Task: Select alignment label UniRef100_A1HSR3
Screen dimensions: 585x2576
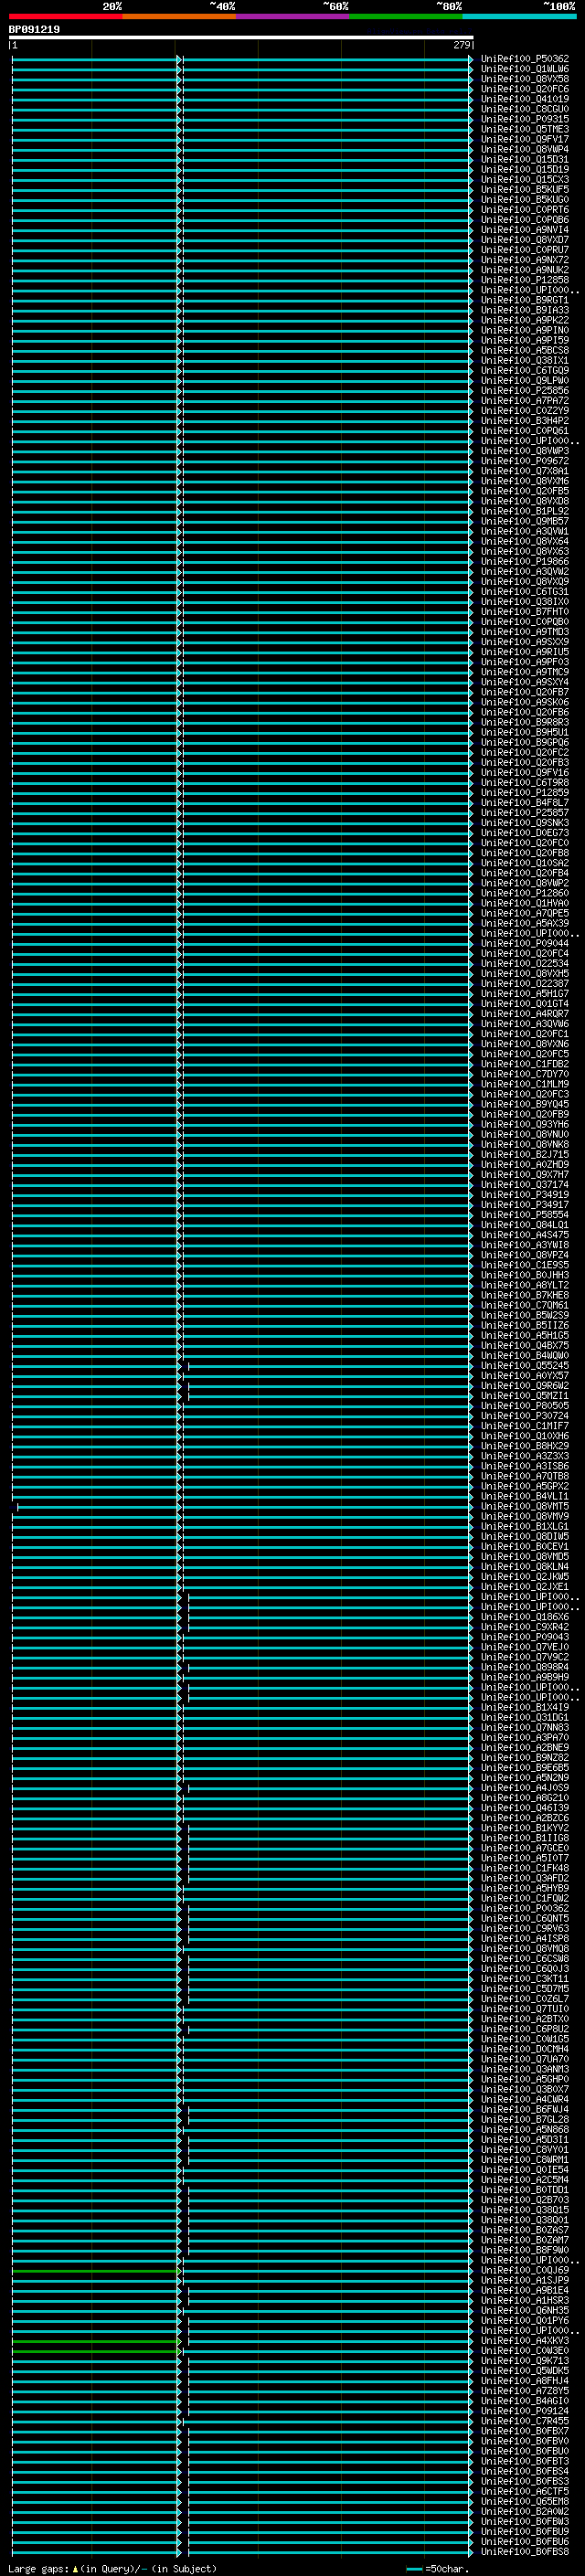Action: (x=525, y=2300)
